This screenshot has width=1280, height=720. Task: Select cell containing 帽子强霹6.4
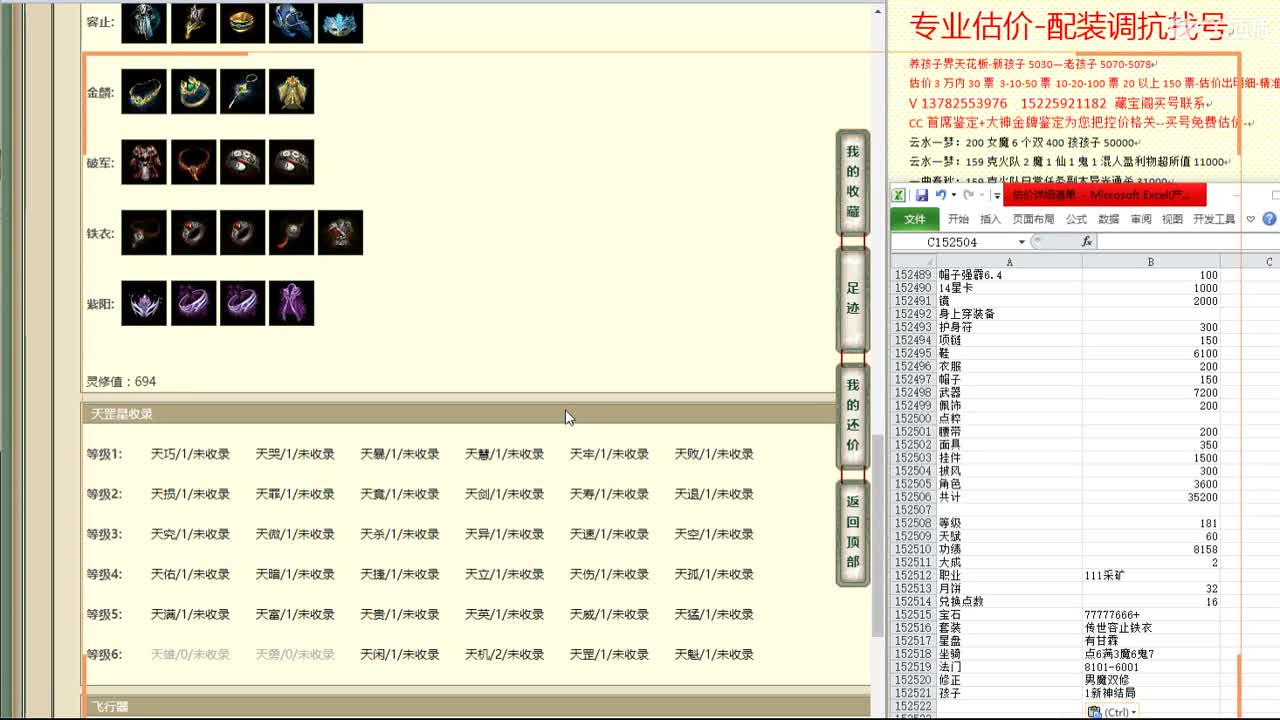(x=1009, y=275)
